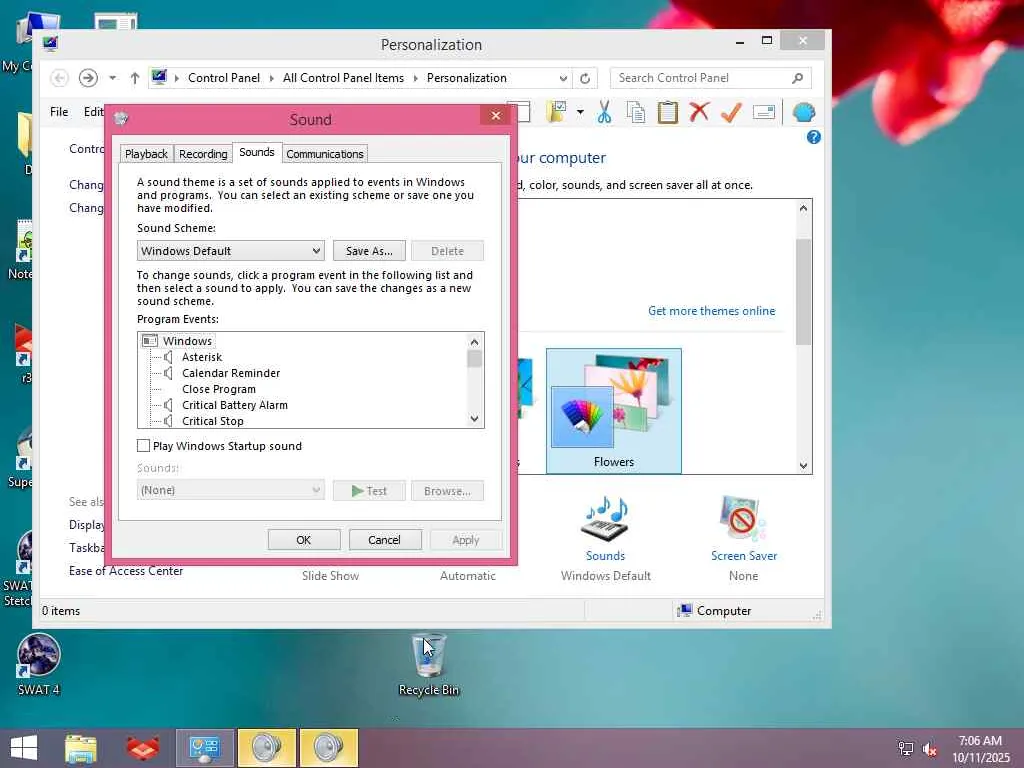The width and height of the screenshot is (1024, 768).
Task: Click the muted volume tray icon
Action: pos(930,749)
